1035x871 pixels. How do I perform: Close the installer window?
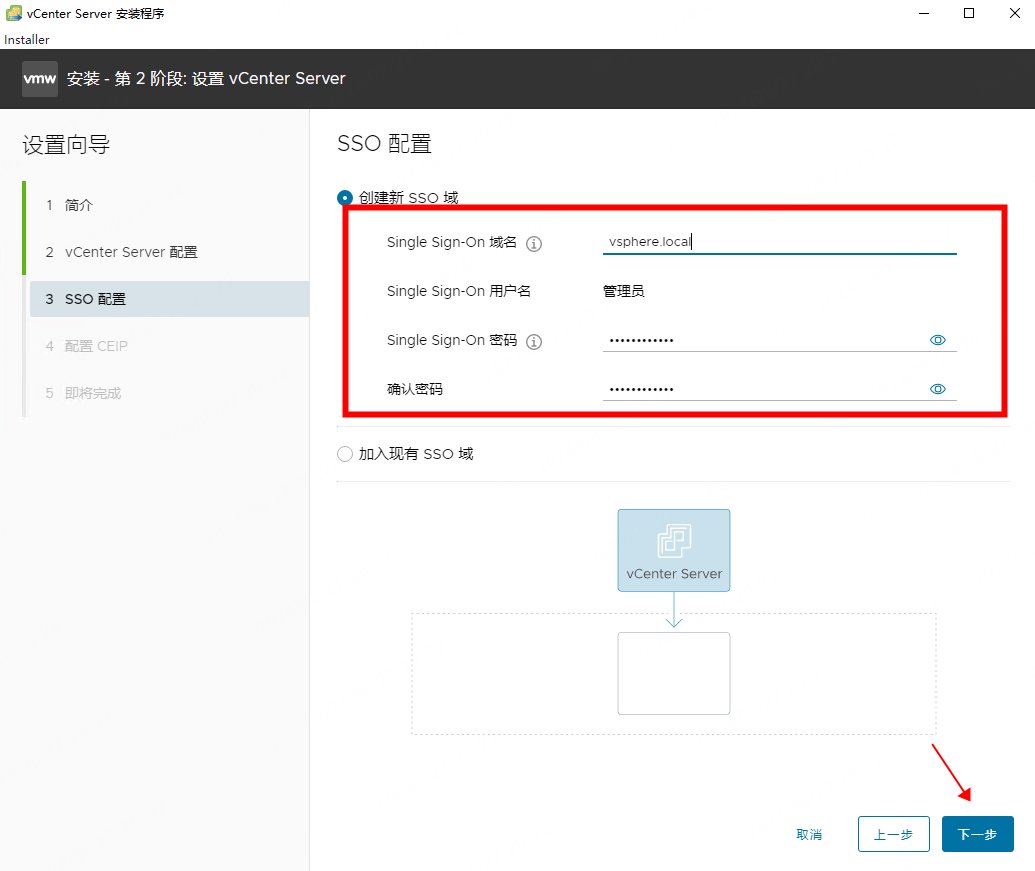[x=1015, y=13]
